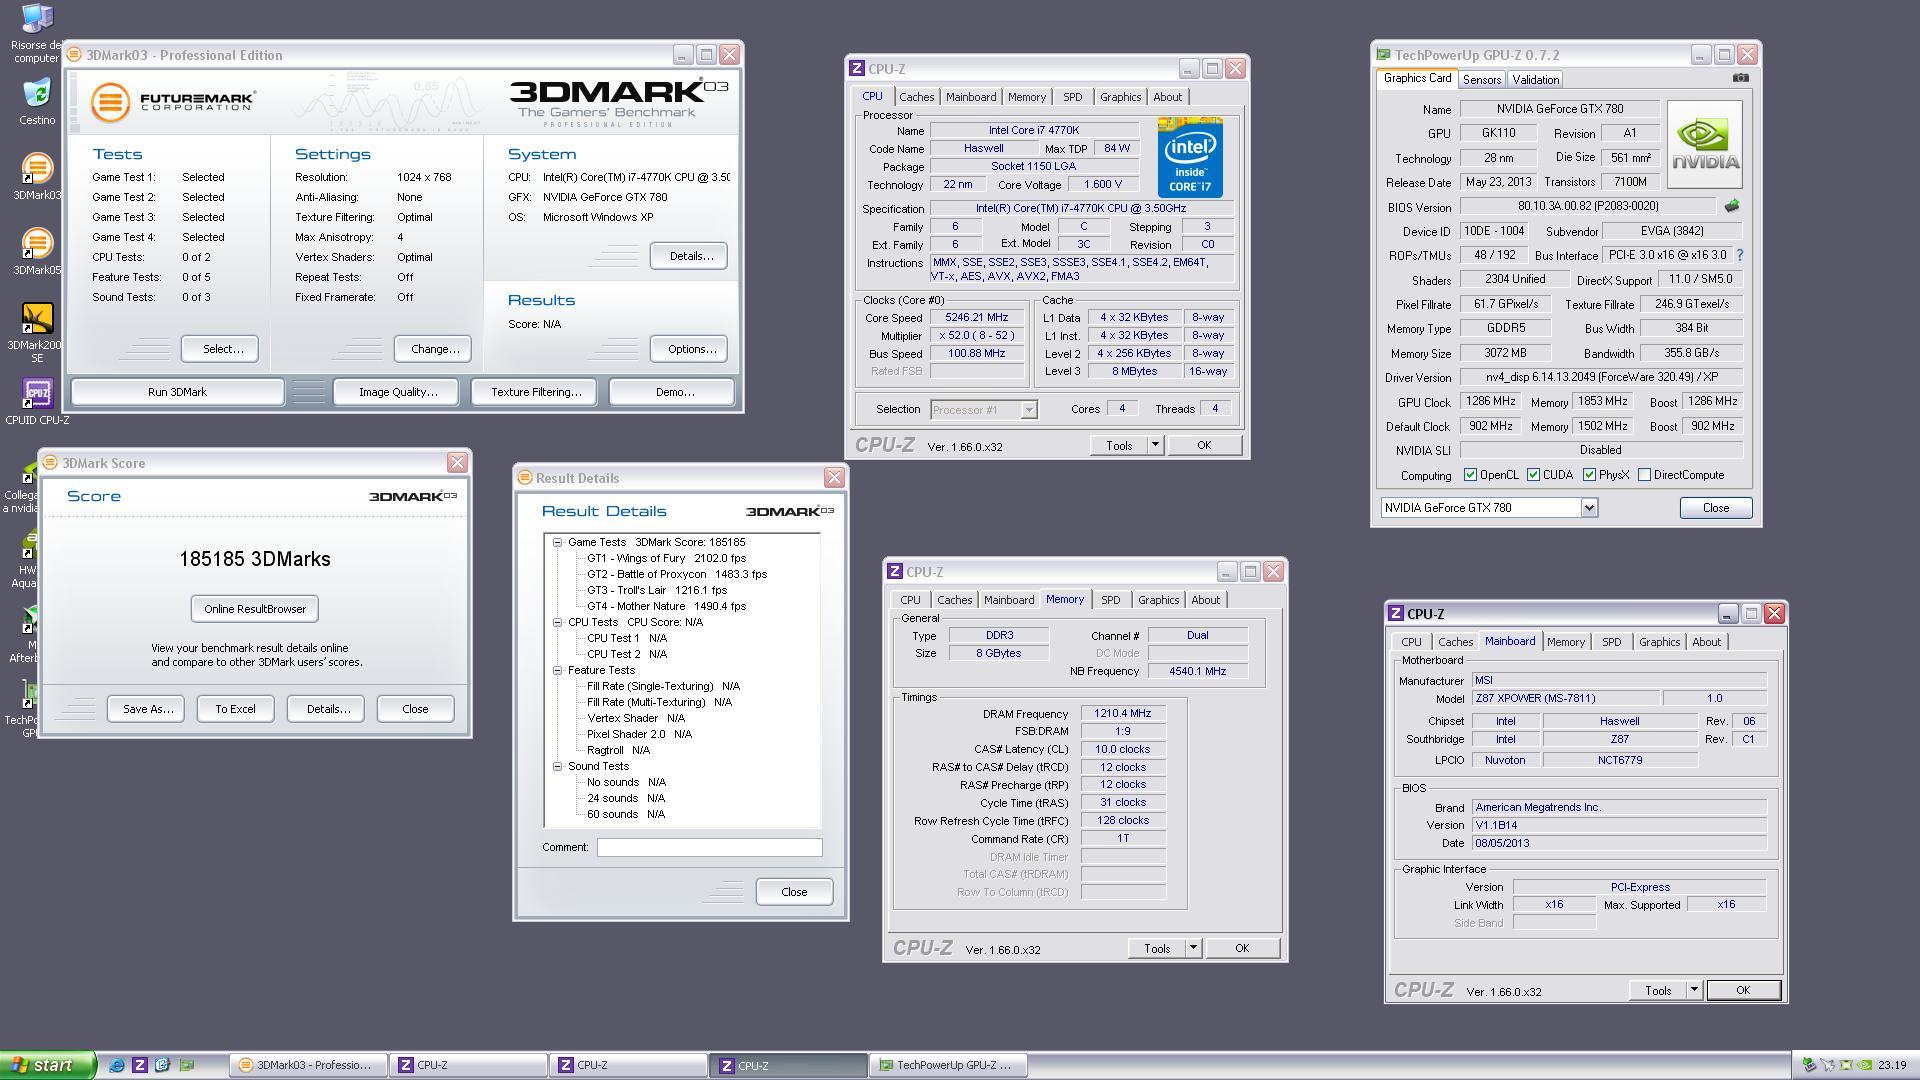Open the Risorse del computer icon

pos(37,32)
